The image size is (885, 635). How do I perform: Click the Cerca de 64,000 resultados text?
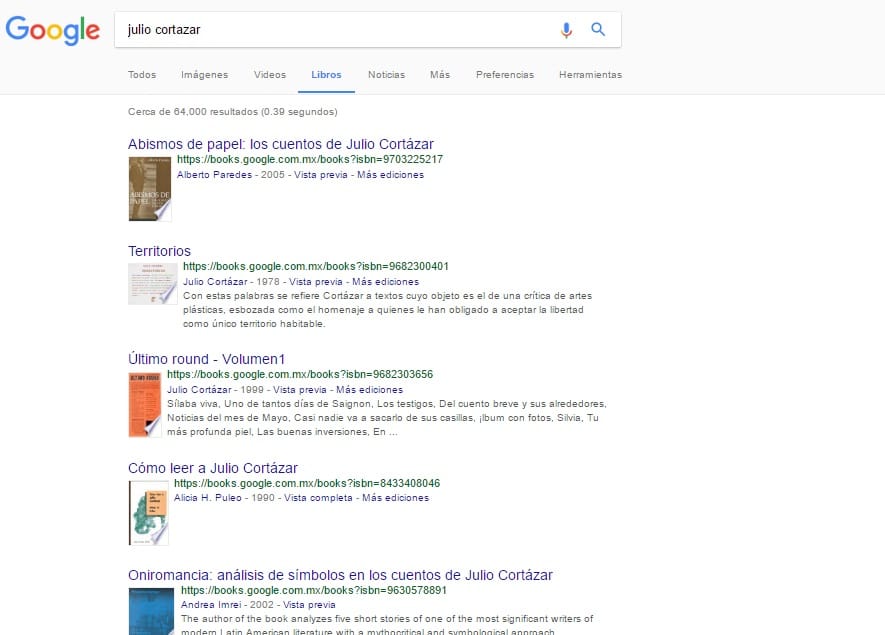pos(233,112)
